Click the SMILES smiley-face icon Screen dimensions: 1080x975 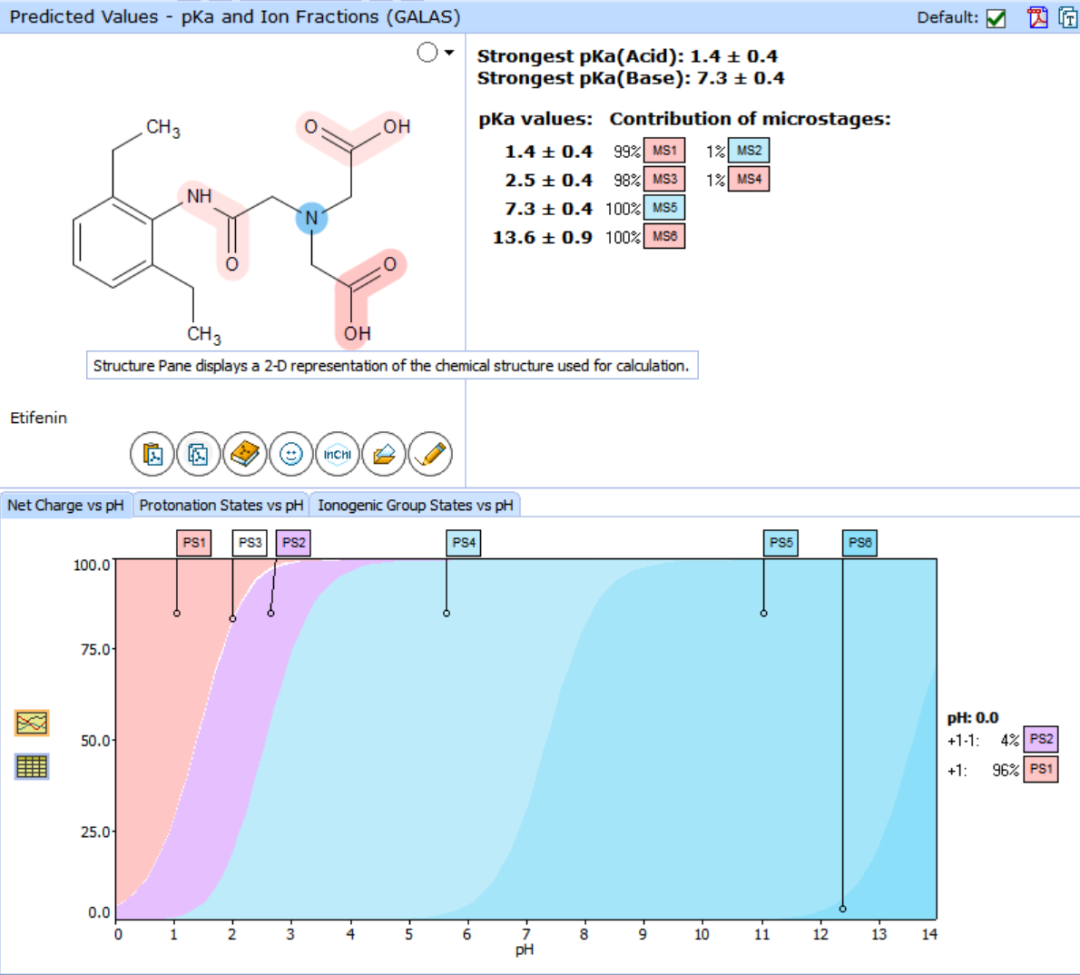[x=291, y=454]
